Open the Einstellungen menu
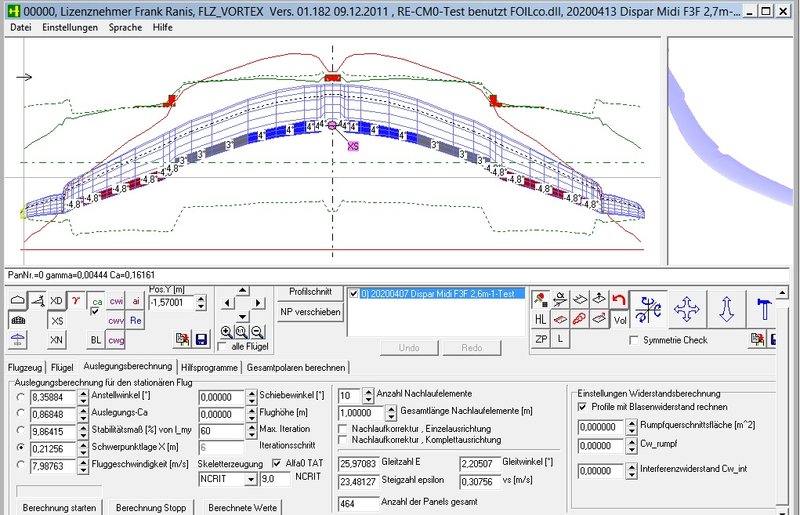Image resolution: width=800 pixels, height=515 pixels. 69,27
